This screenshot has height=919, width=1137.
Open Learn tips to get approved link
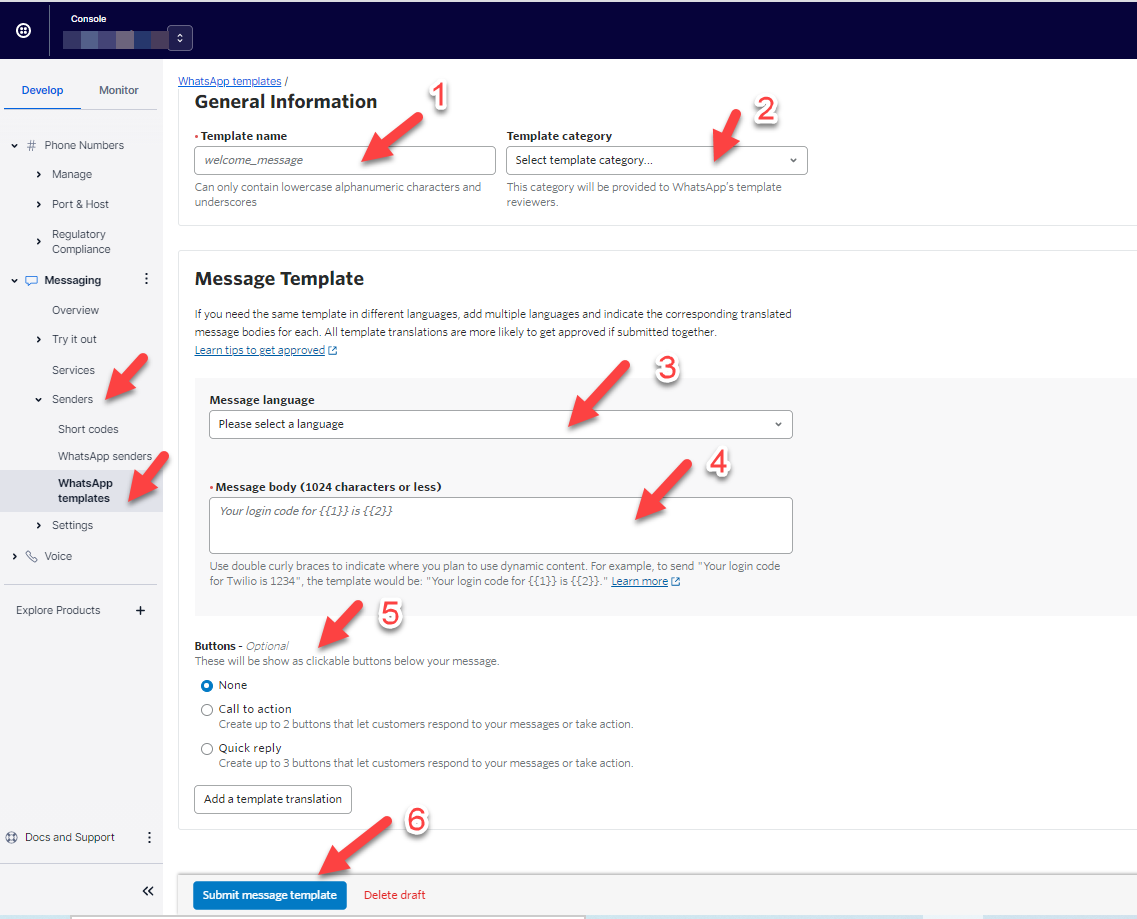[x=260, y=350]
